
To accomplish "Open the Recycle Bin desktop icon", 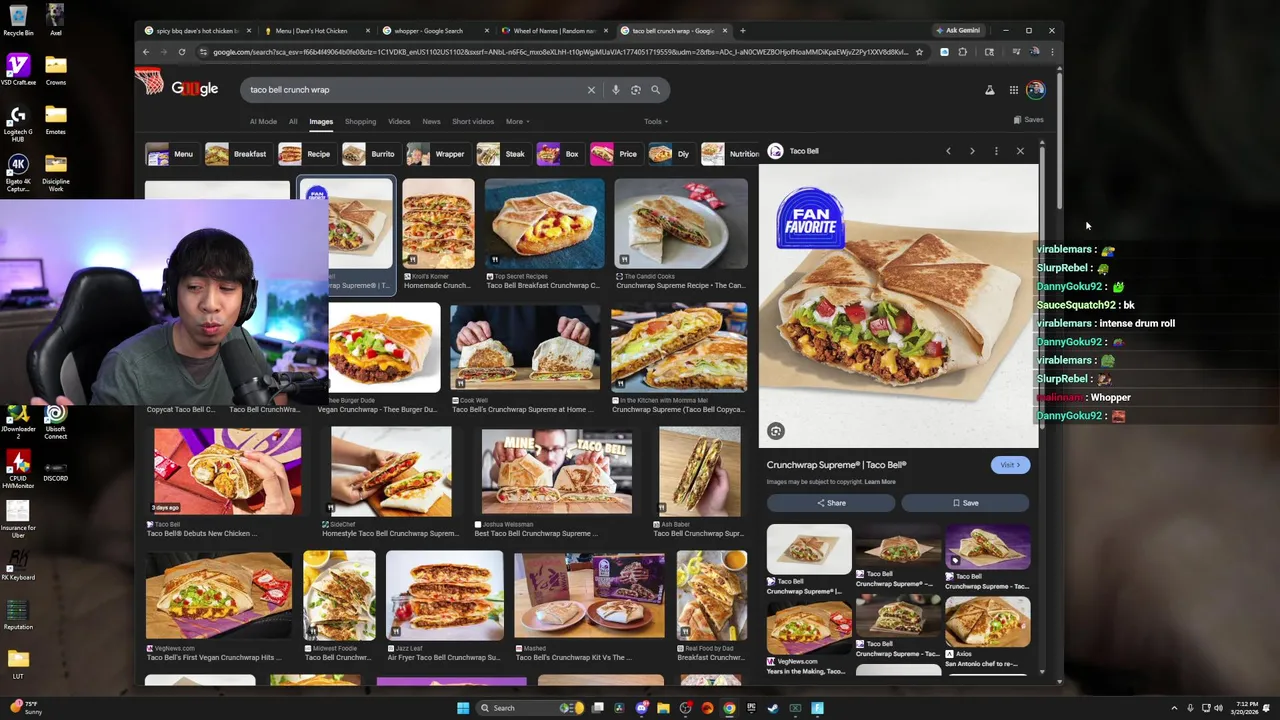I will pyautogui.click(x=18, y=19).
